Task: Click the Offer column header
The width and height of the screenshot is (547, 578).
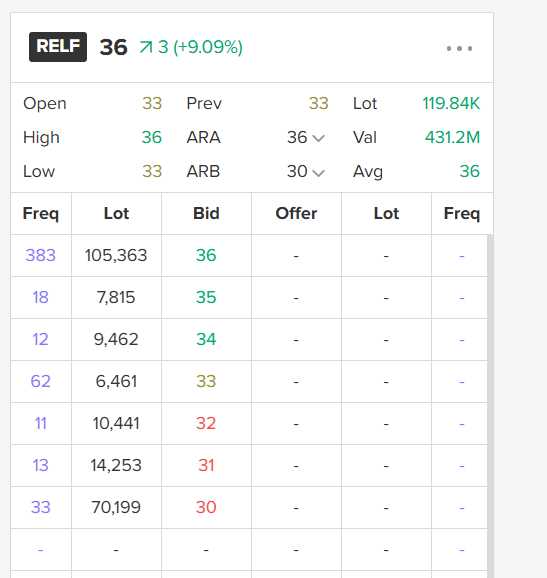Action: tap(296, 213)
